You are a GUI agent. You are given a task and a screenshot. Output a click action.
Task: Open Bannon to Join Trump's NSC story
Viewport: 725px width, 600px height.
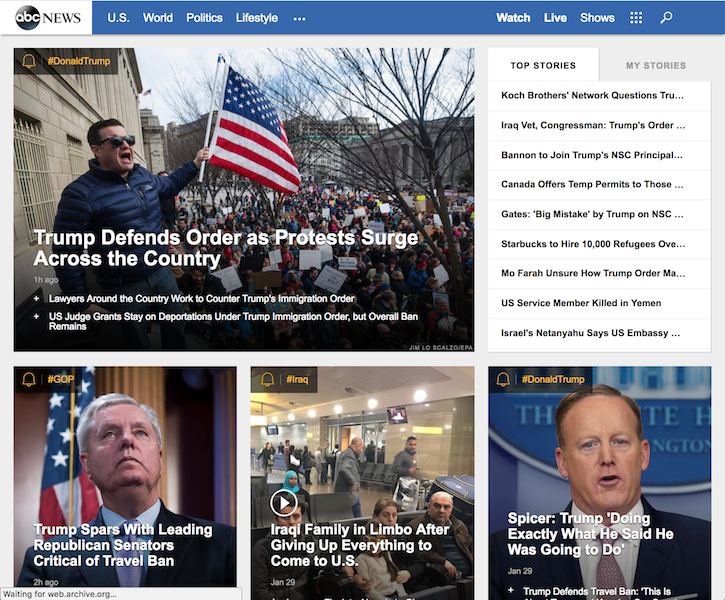pos(599,155)
